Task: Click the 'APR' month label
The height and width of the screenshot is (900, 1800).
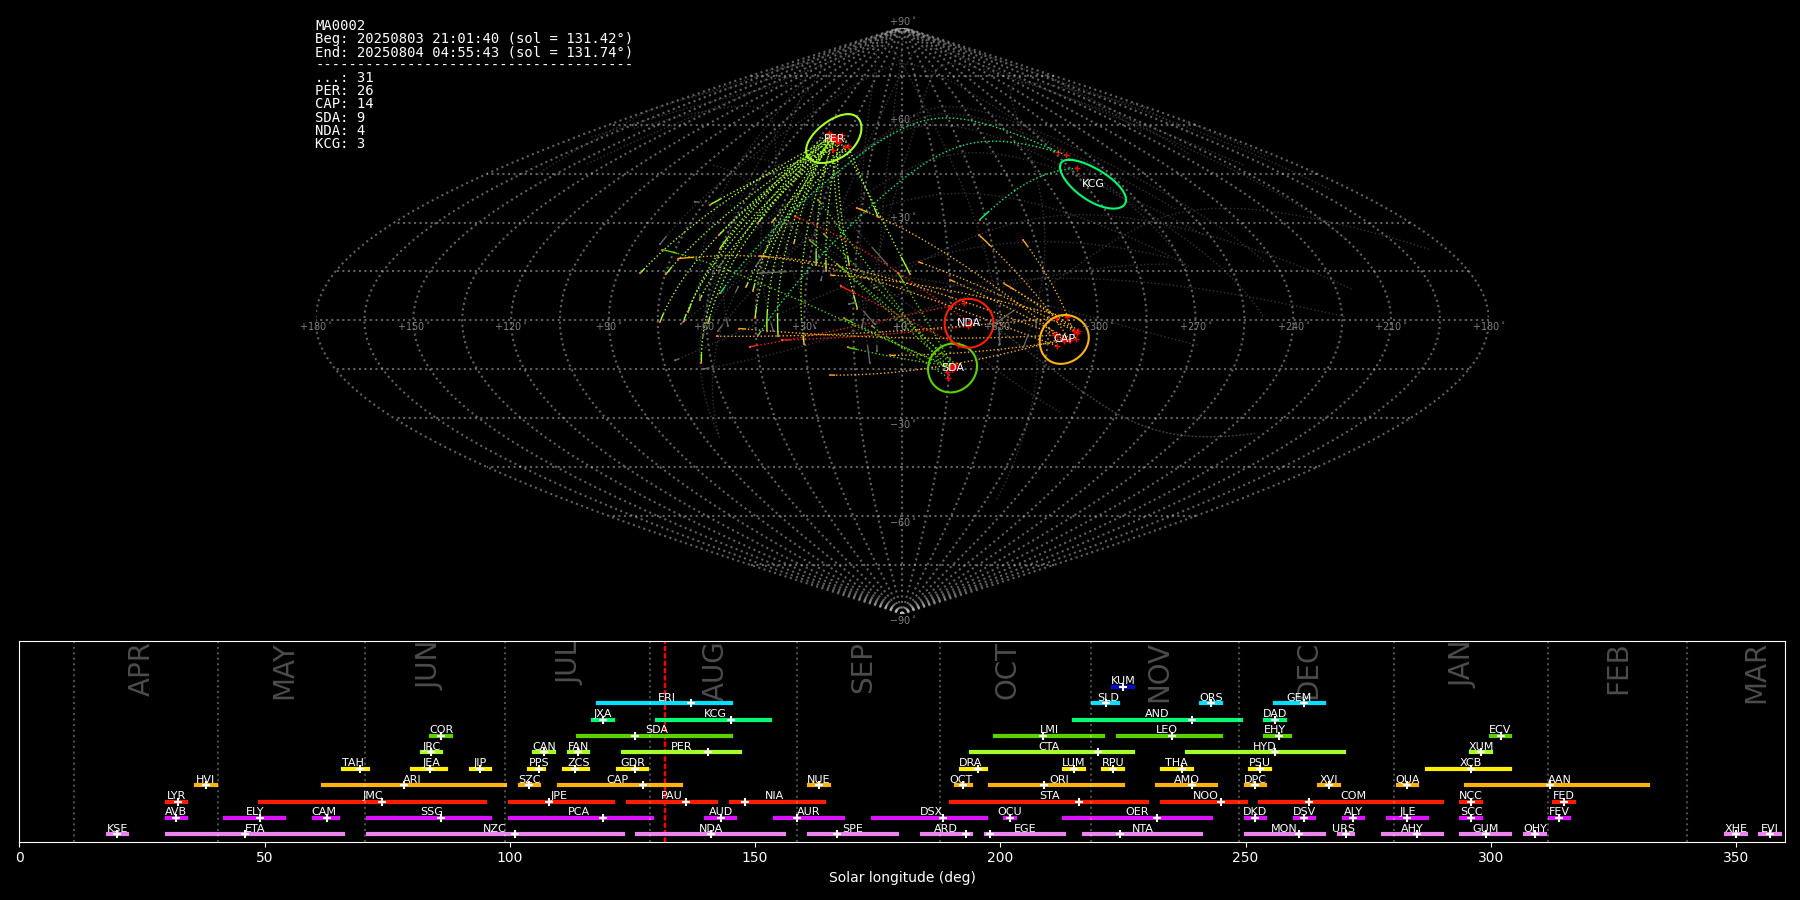Action: pos(140,670)
